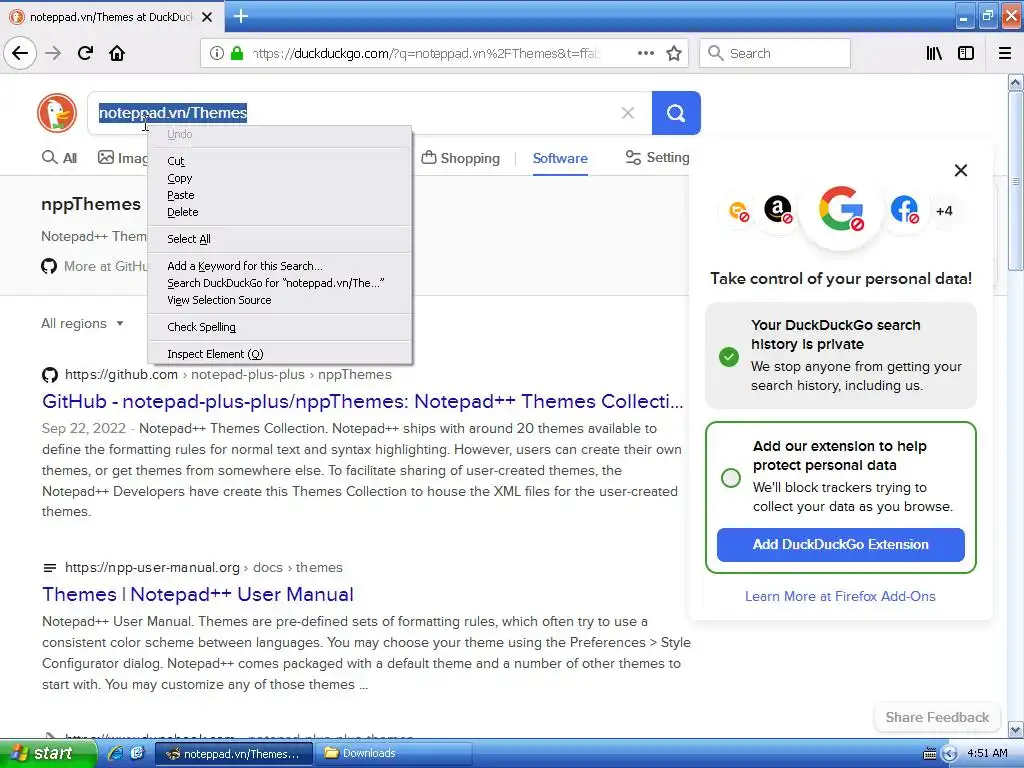Bookmark this page with the star

pyautogui.click(x=674, y=53)
